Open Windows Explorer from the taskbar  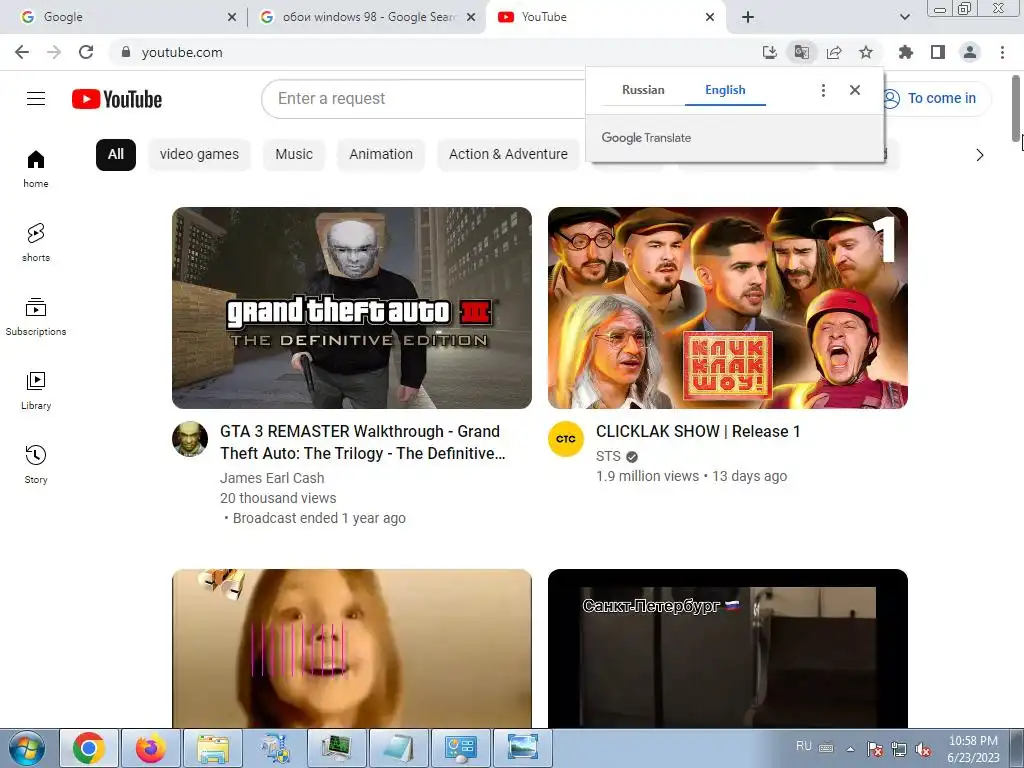pyautogui.click(x=213, y=748)
